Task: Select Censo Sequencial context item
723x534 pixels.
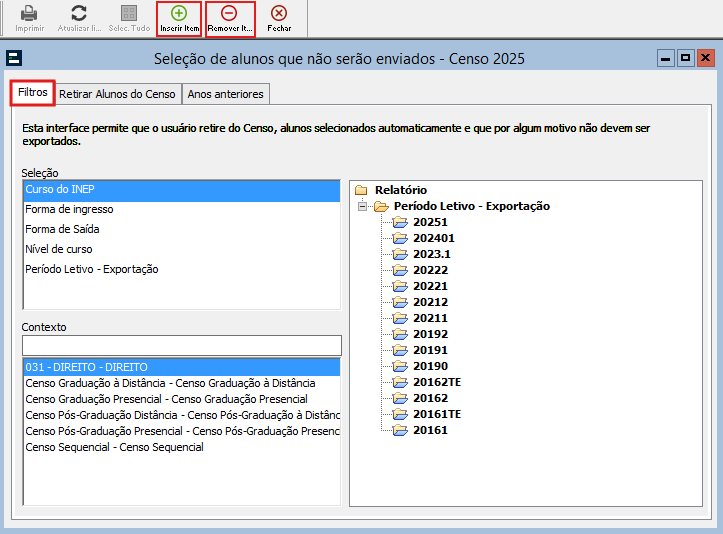Action: coord(182,447)
